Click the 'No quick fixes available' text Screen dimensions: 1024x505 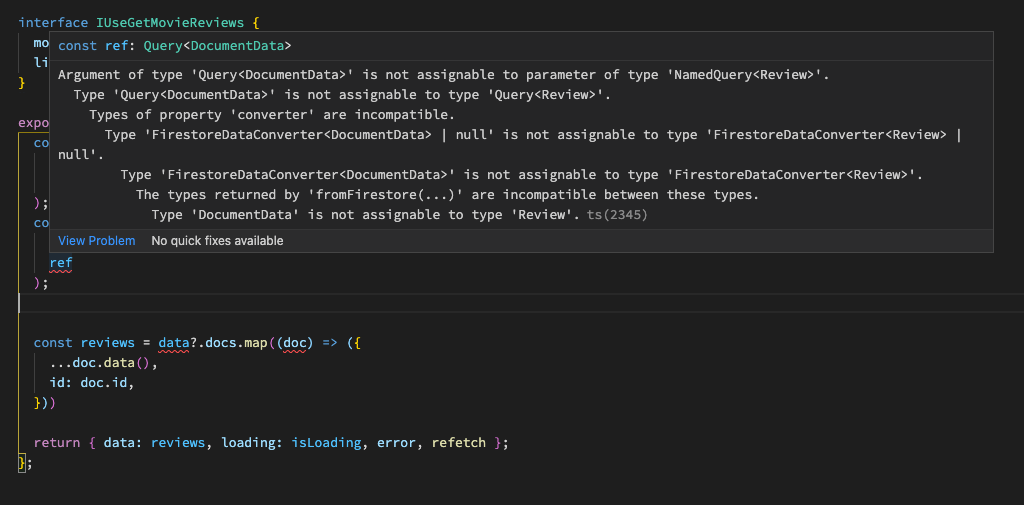[x=217, y=240]
